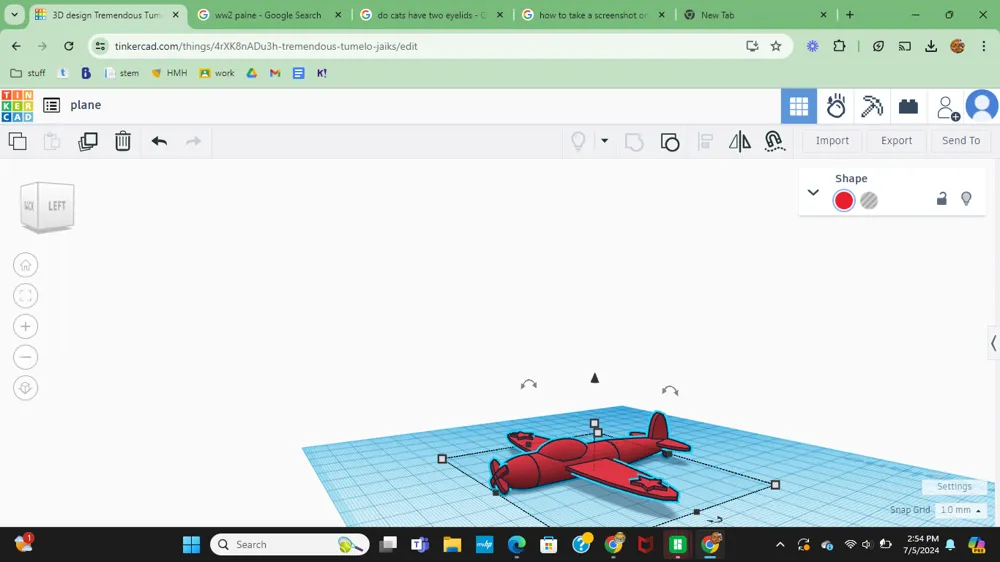Duplicate and repeat the selected shape

87,141
